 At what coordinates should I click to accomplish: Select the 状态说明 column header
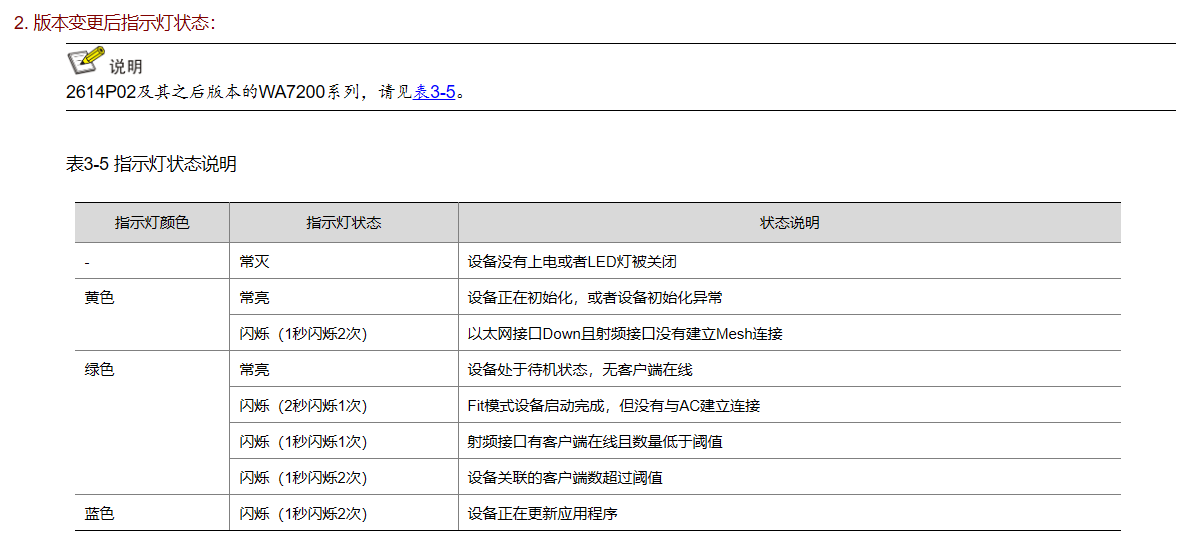(x=789, y=223)
